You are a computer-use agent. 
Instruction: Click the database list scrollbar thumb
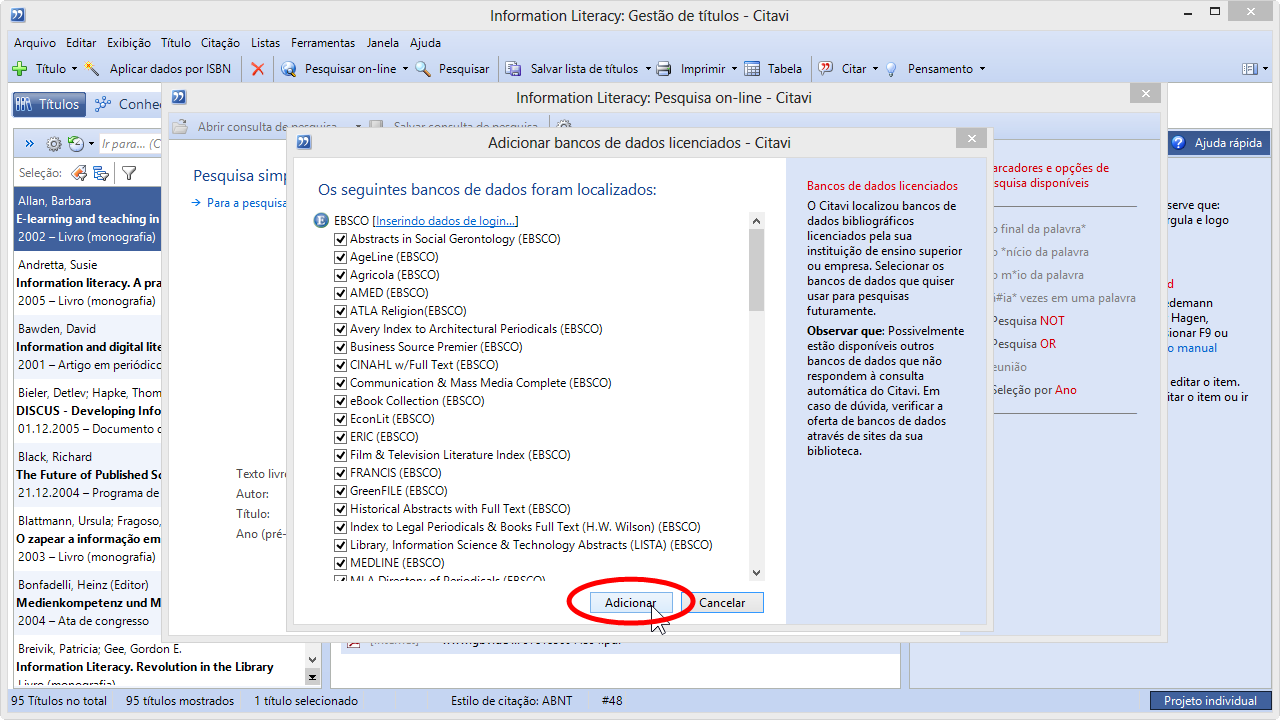[x=756, y=270]
